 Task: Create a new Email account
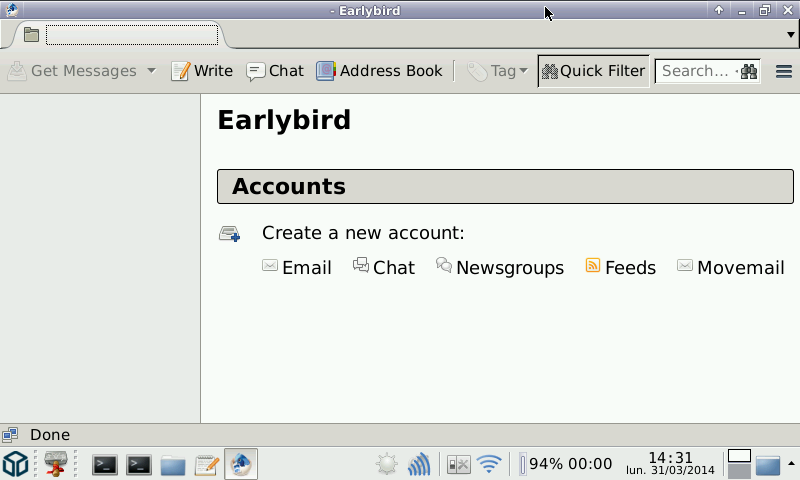coord(297,267)
